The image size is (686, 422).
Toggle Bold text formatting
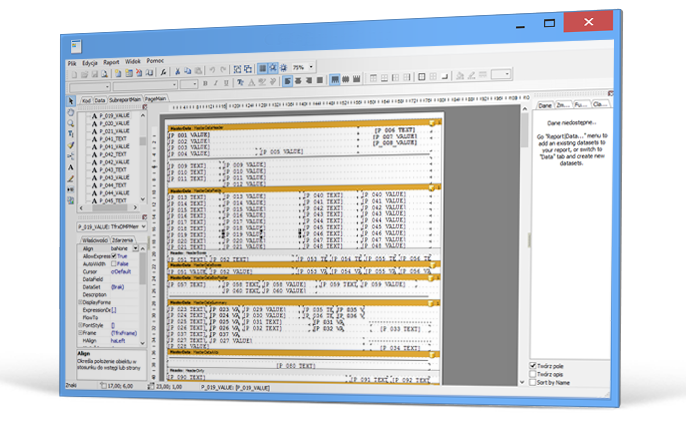pos(204,84)
